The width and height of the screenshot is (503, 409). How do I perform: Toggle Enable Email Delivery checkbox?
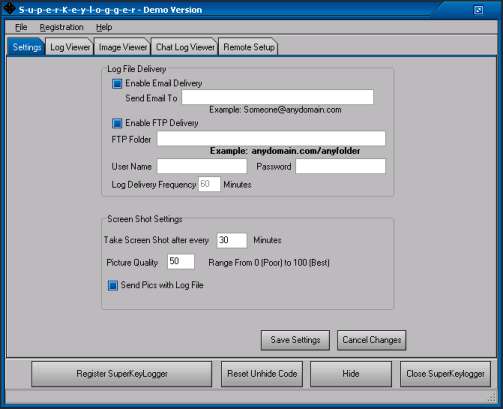coord(117,84)
